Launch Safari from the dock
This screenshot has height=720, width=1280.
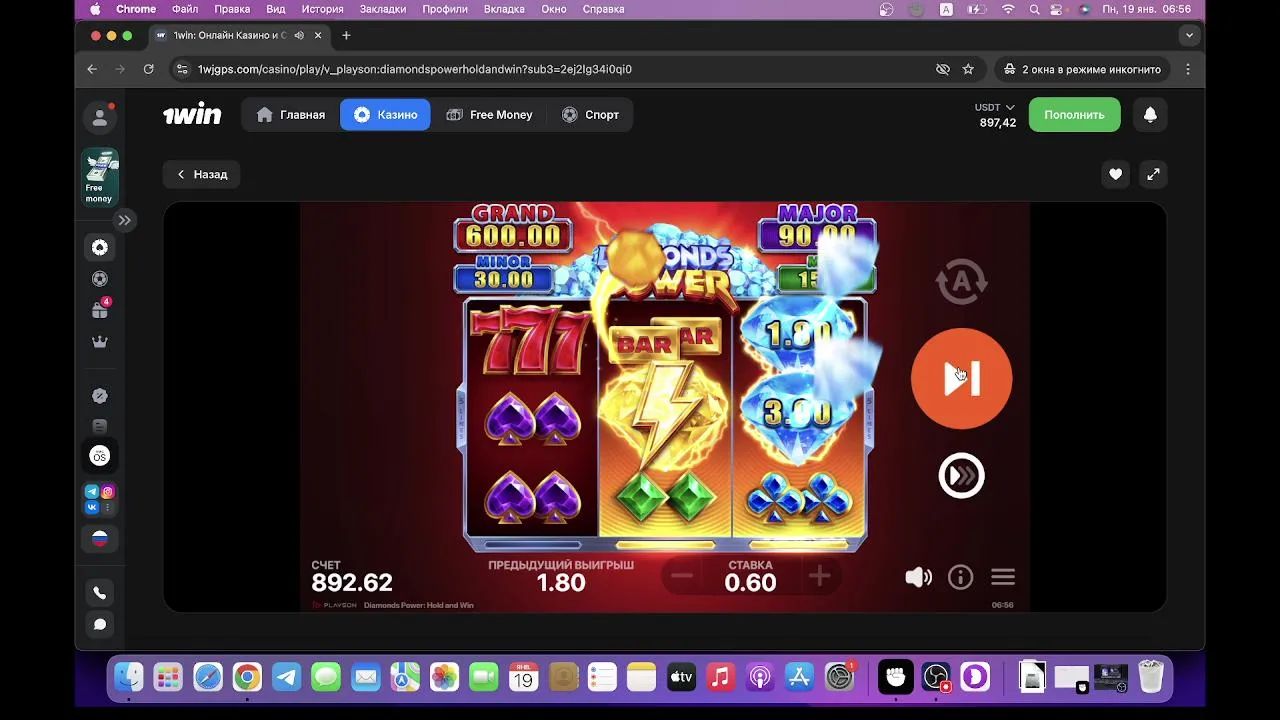point(207,677)
